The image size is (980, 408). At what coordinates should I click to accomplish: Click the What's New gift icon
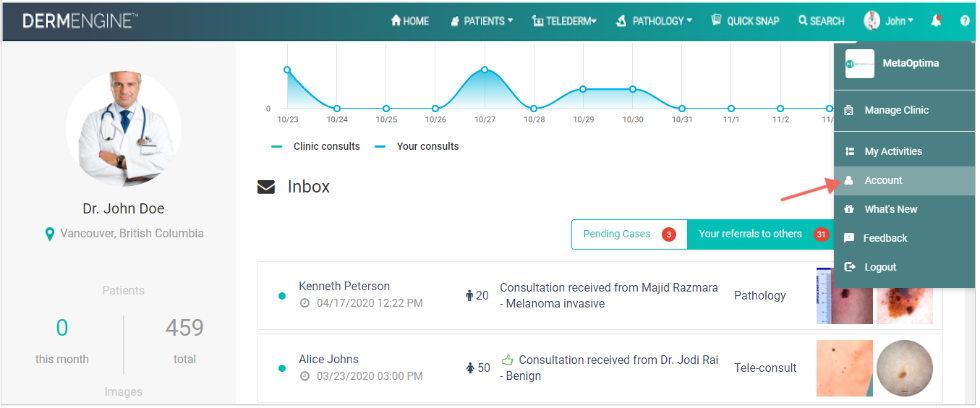[x=849, y=209]
